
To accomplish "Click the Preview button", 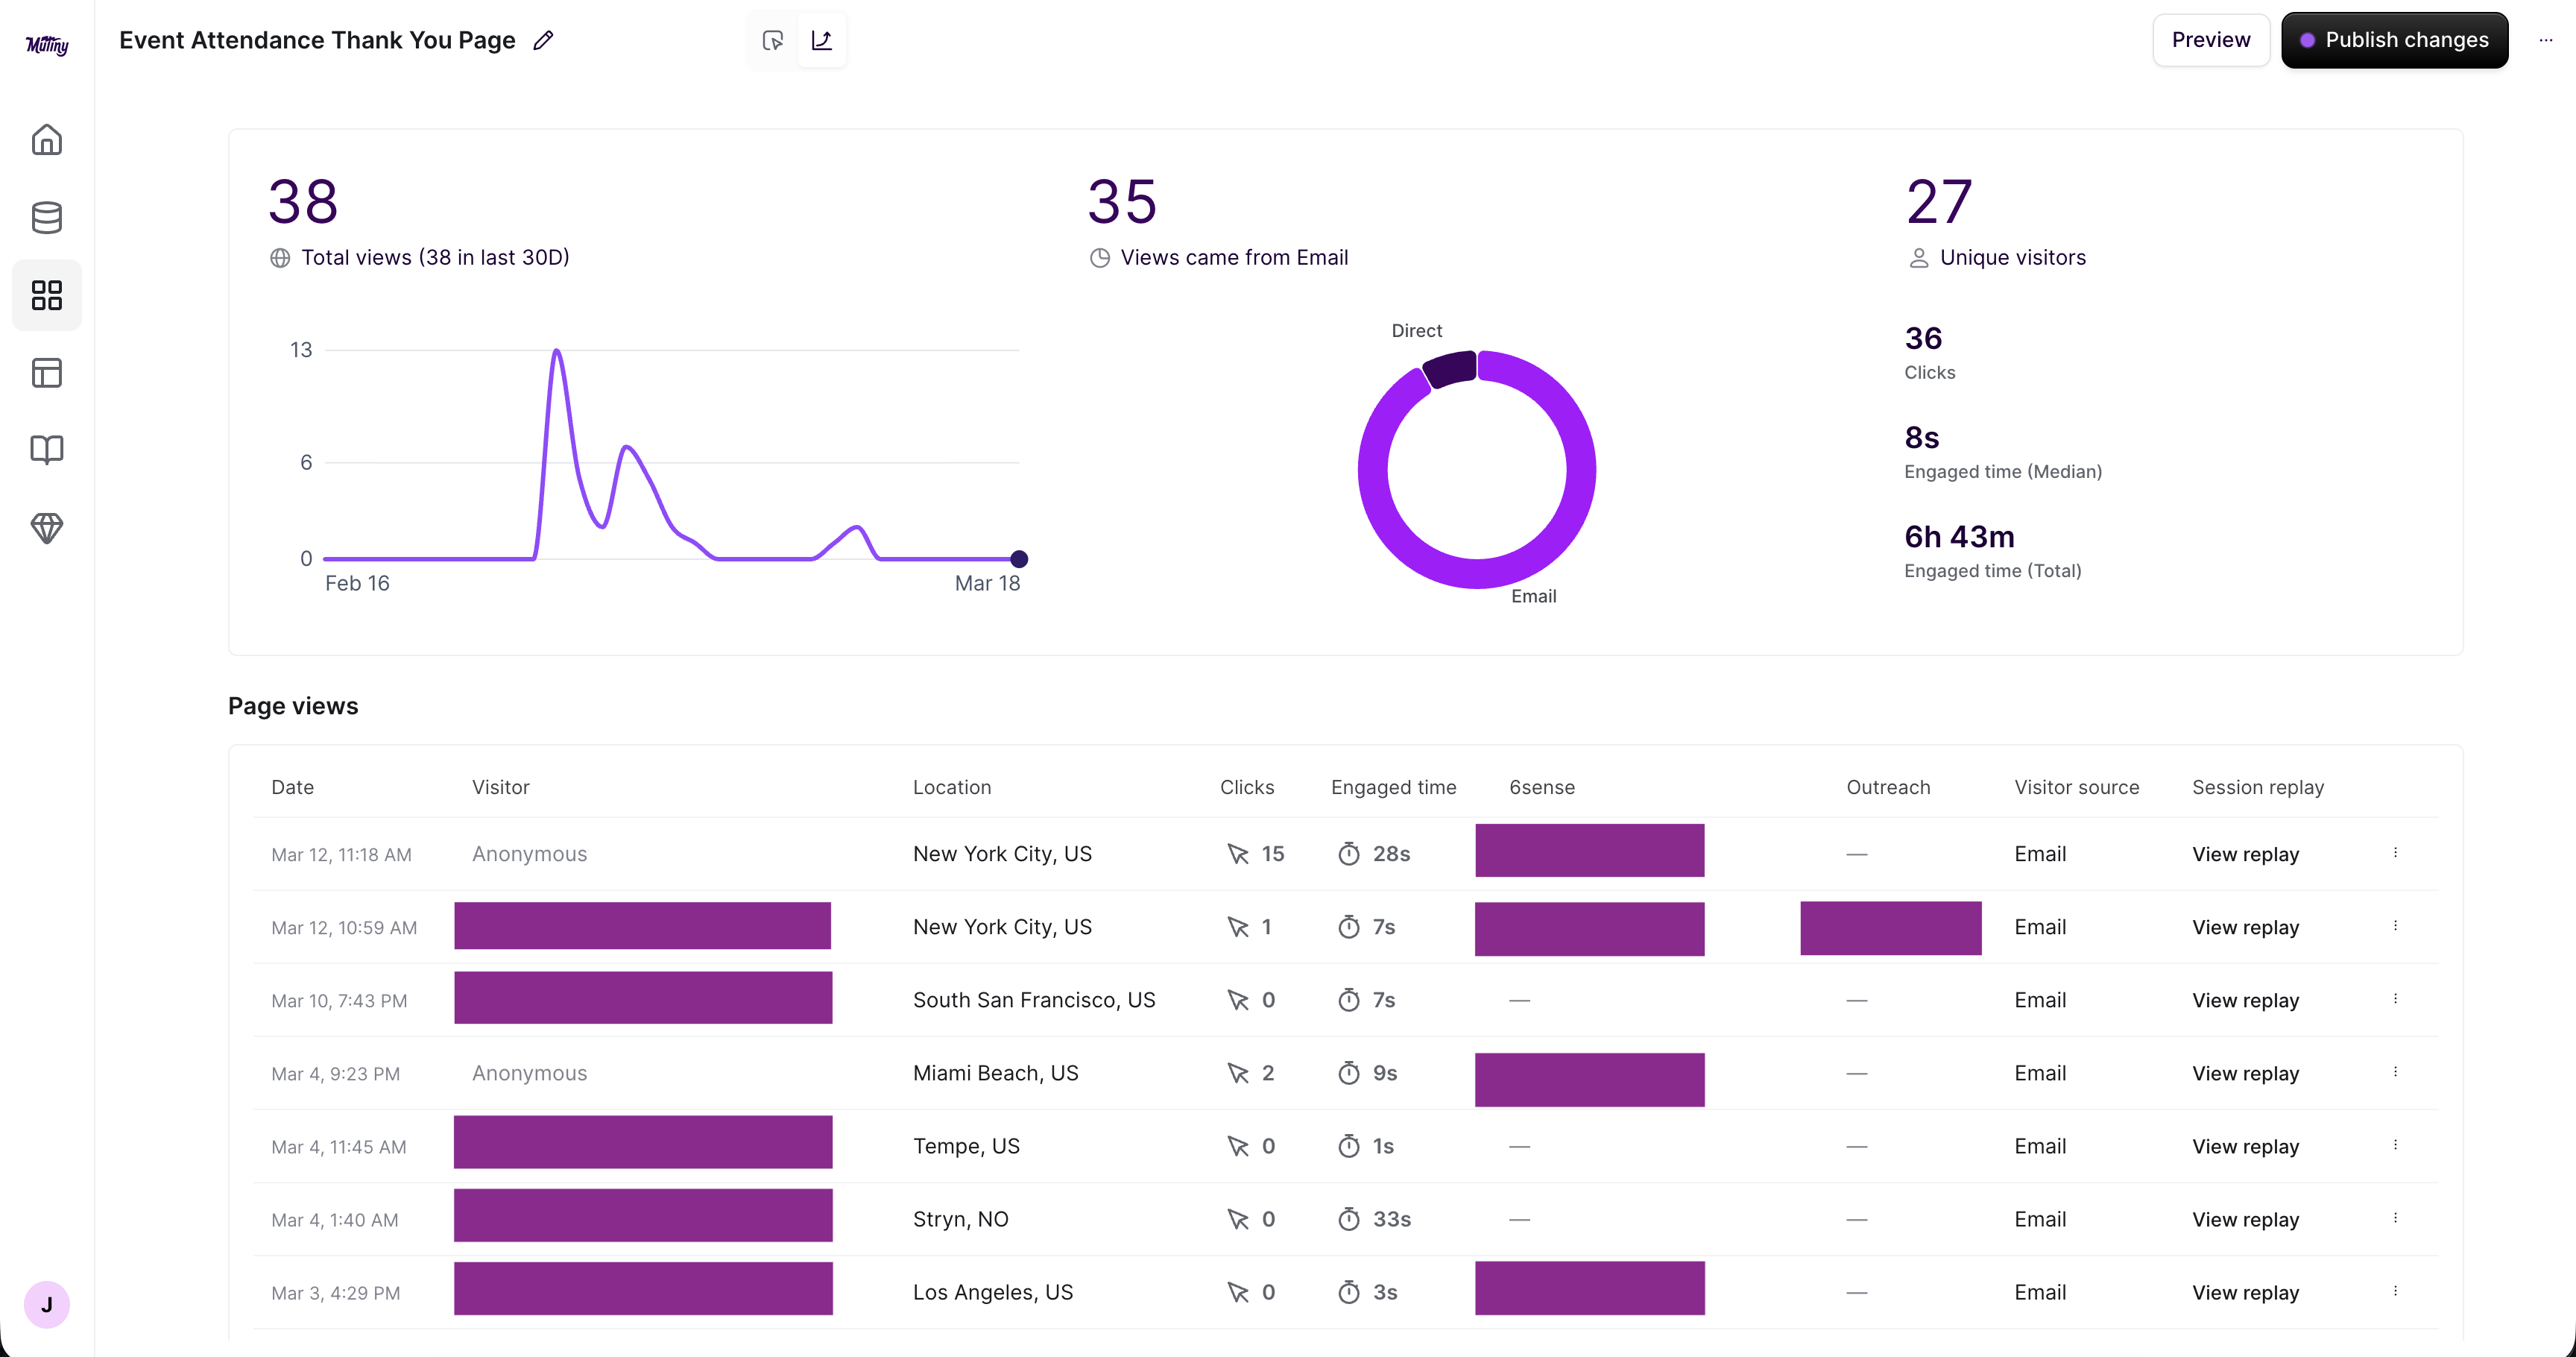I will (x=2211, y=40).
